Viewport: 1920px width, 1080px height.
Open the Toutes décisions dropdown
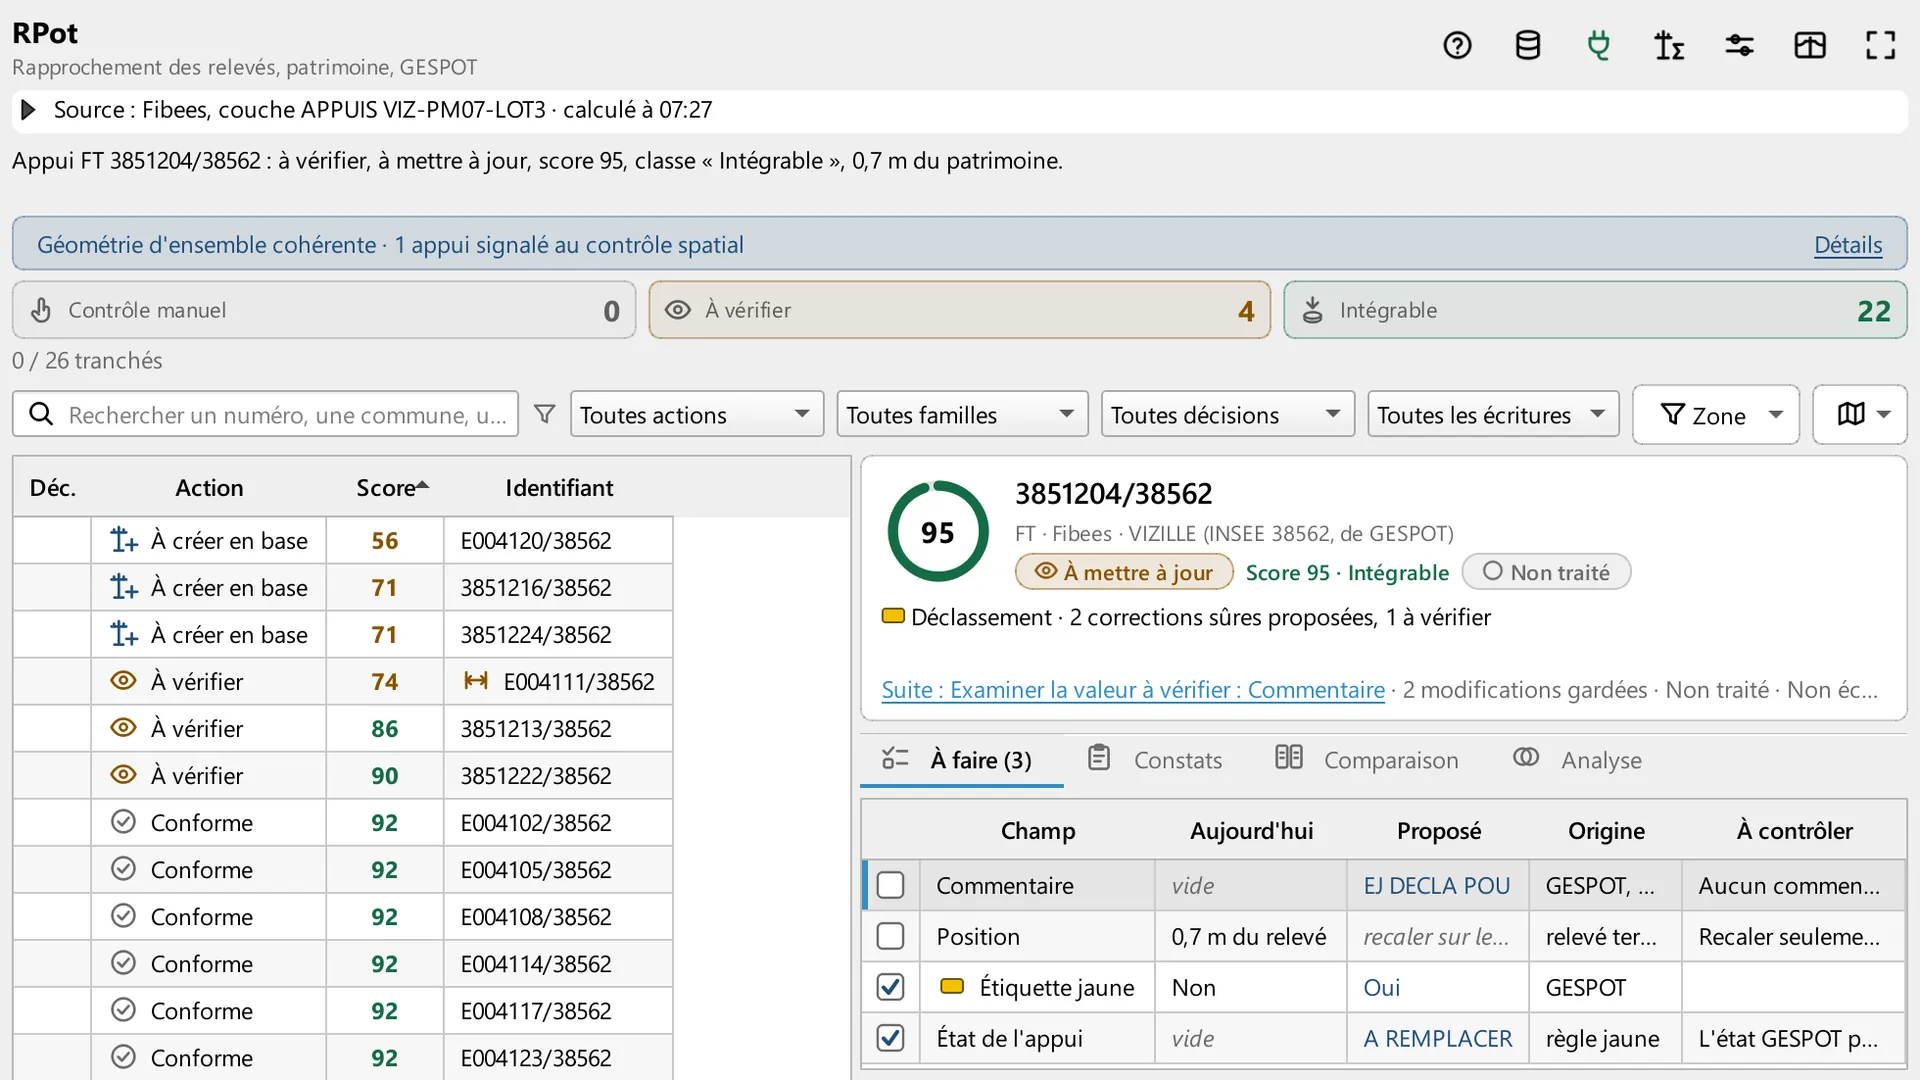click(x=1228, y=414)
